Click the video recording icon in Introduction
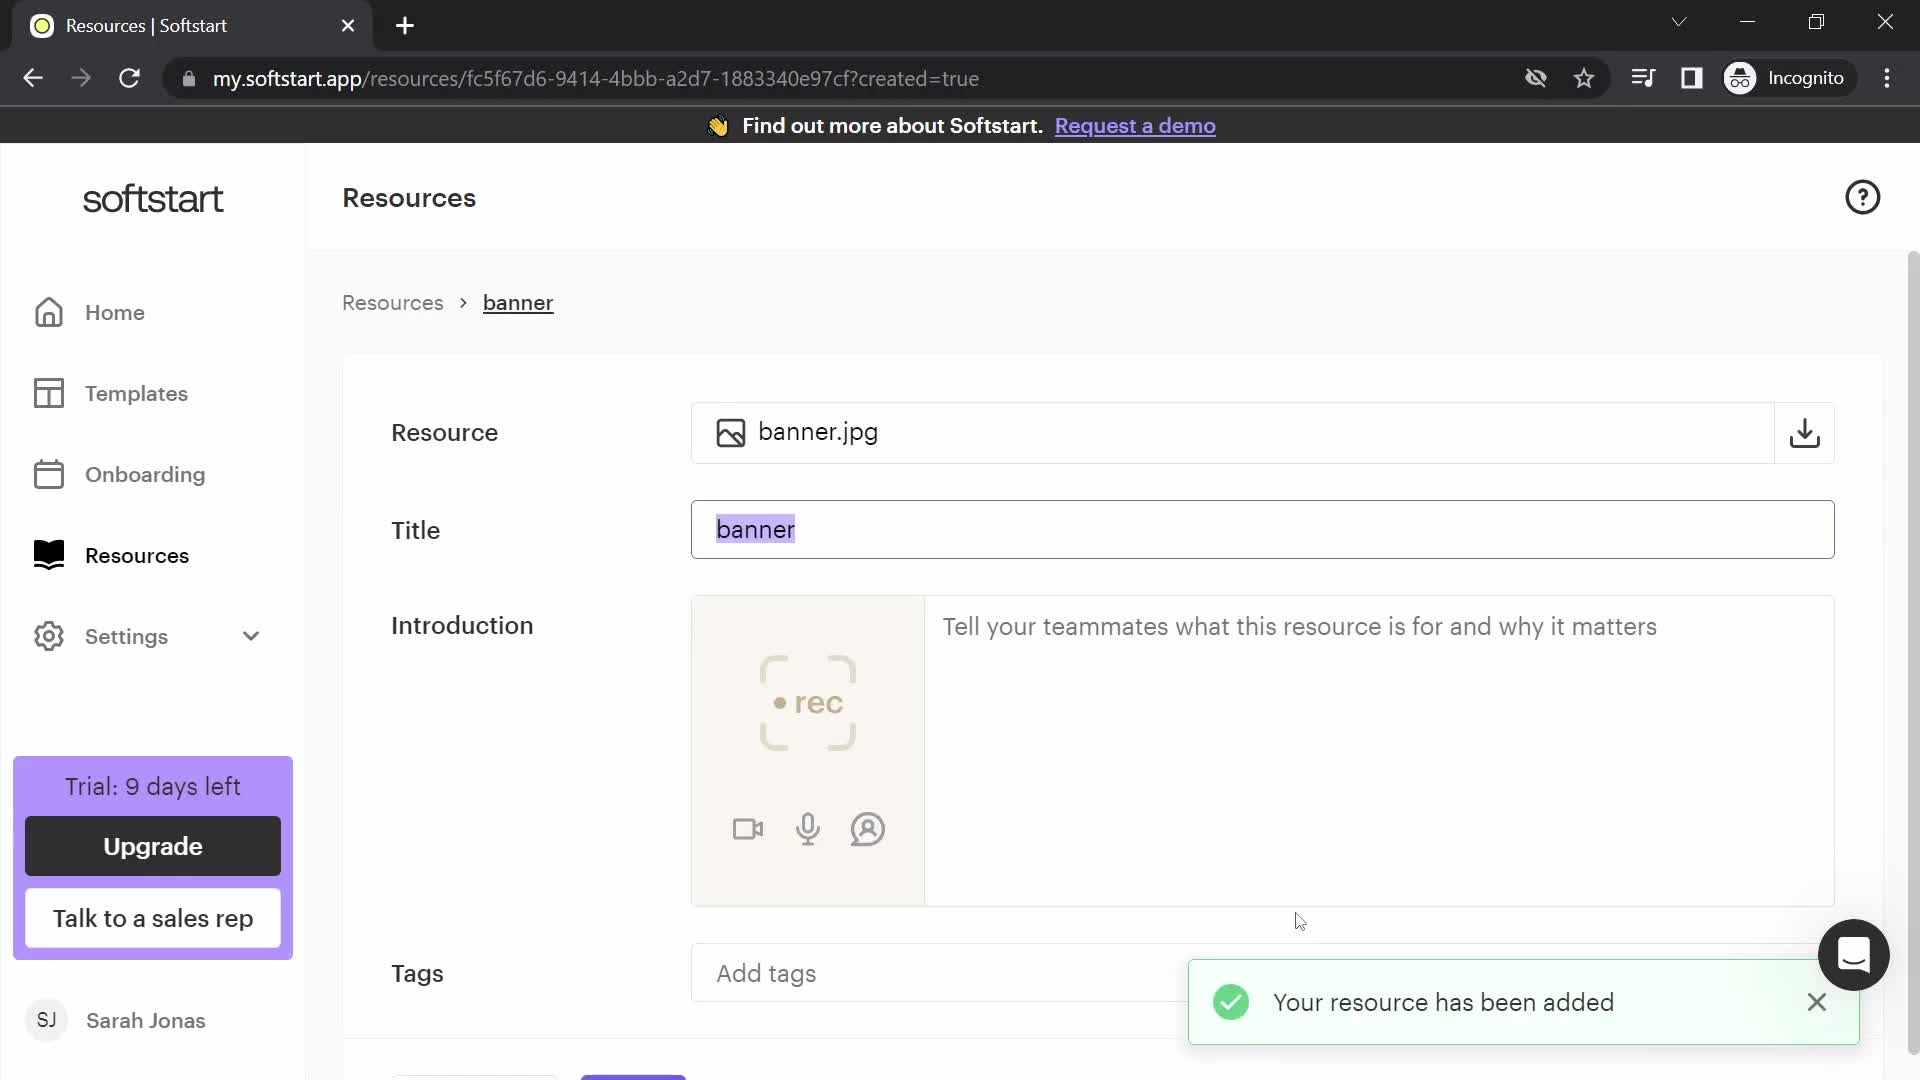Viewport: 1920px width, 1080px height. tap(748, 828)
